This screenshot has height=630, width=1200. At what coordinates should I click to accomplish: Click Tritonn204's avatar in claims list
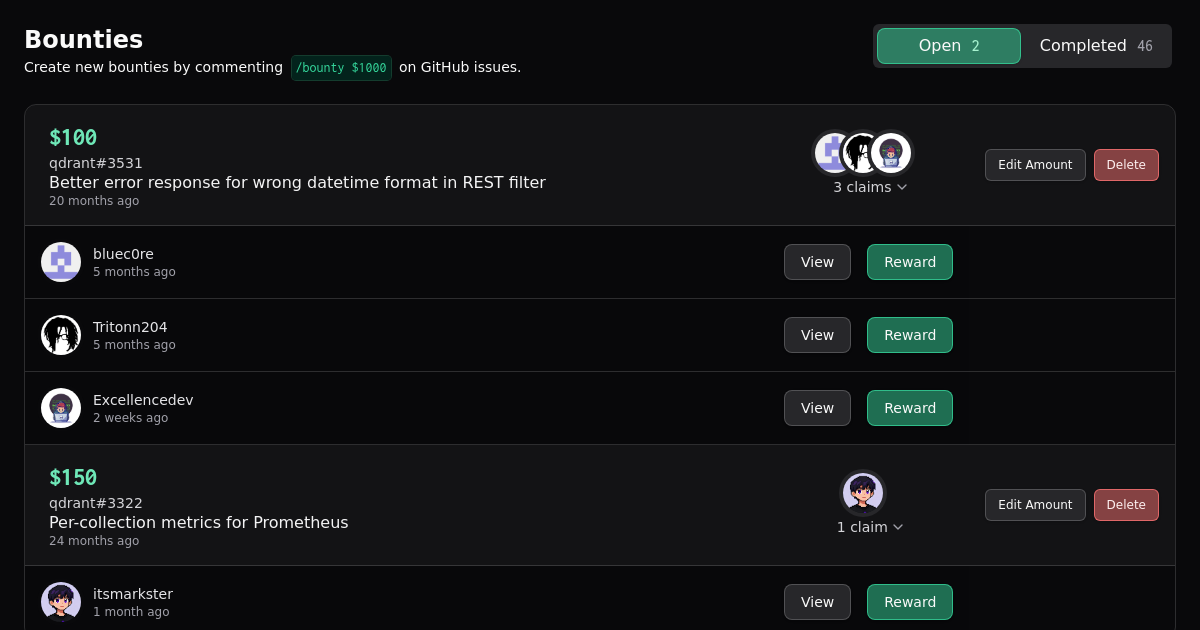point(61,335)
